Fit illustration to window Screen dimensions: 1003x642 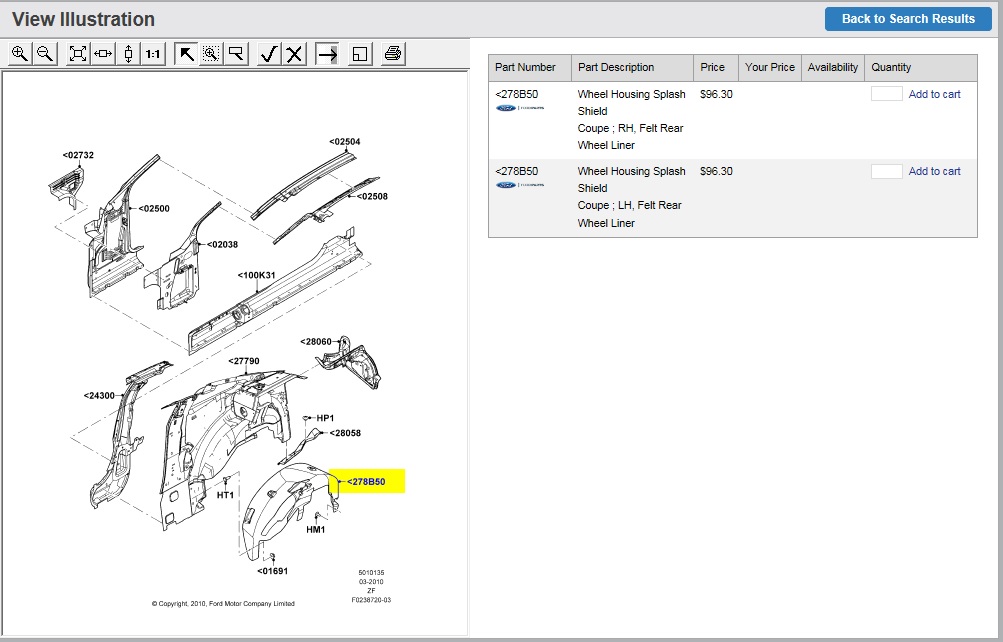click(78, 54)
